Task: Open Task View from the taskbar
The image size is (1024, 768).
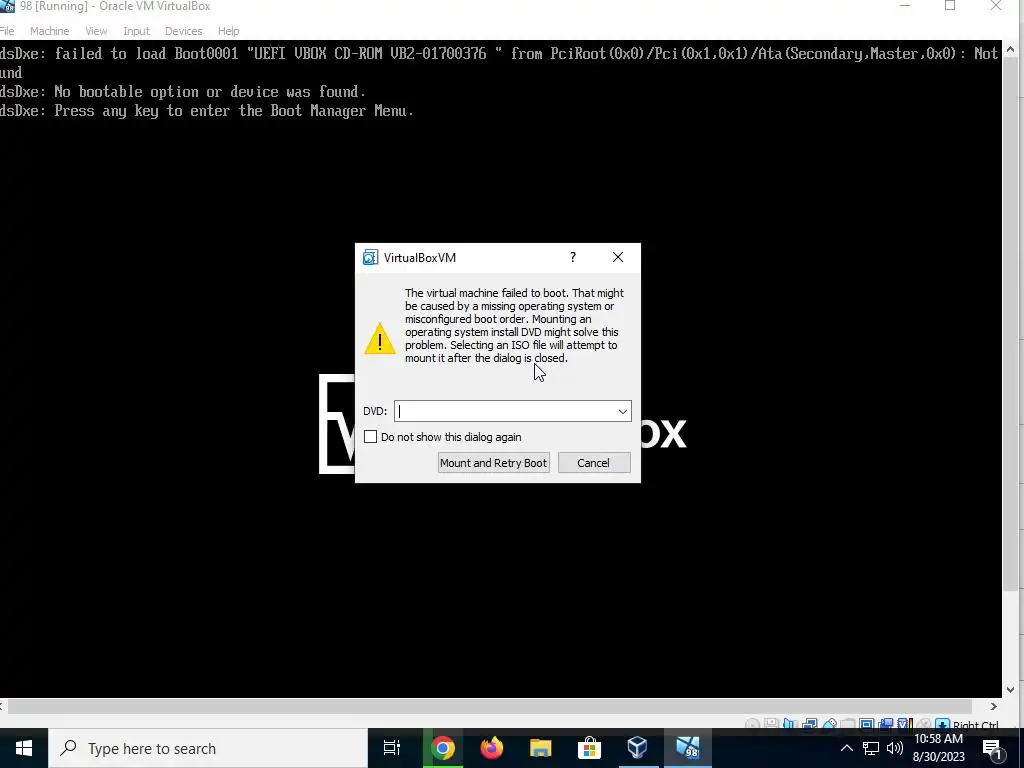Action: [x=392, y=748]
